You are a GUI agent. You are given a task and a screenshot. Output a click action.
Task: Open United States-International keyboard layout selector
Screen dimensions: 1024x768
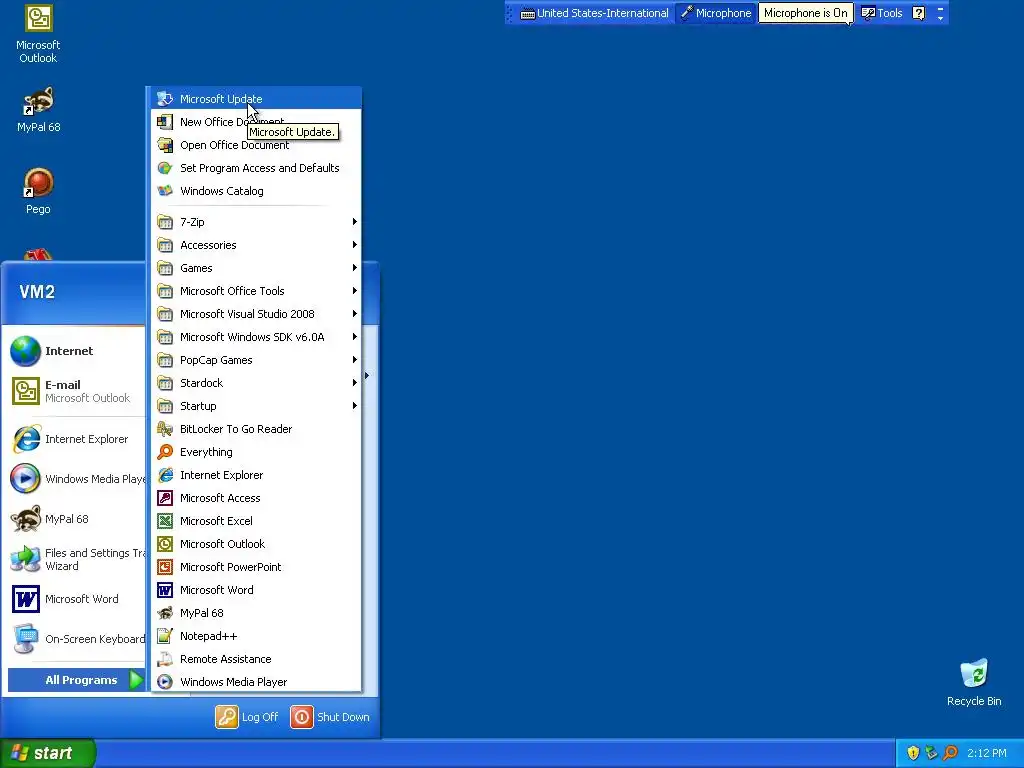click(x=594, y=13)
